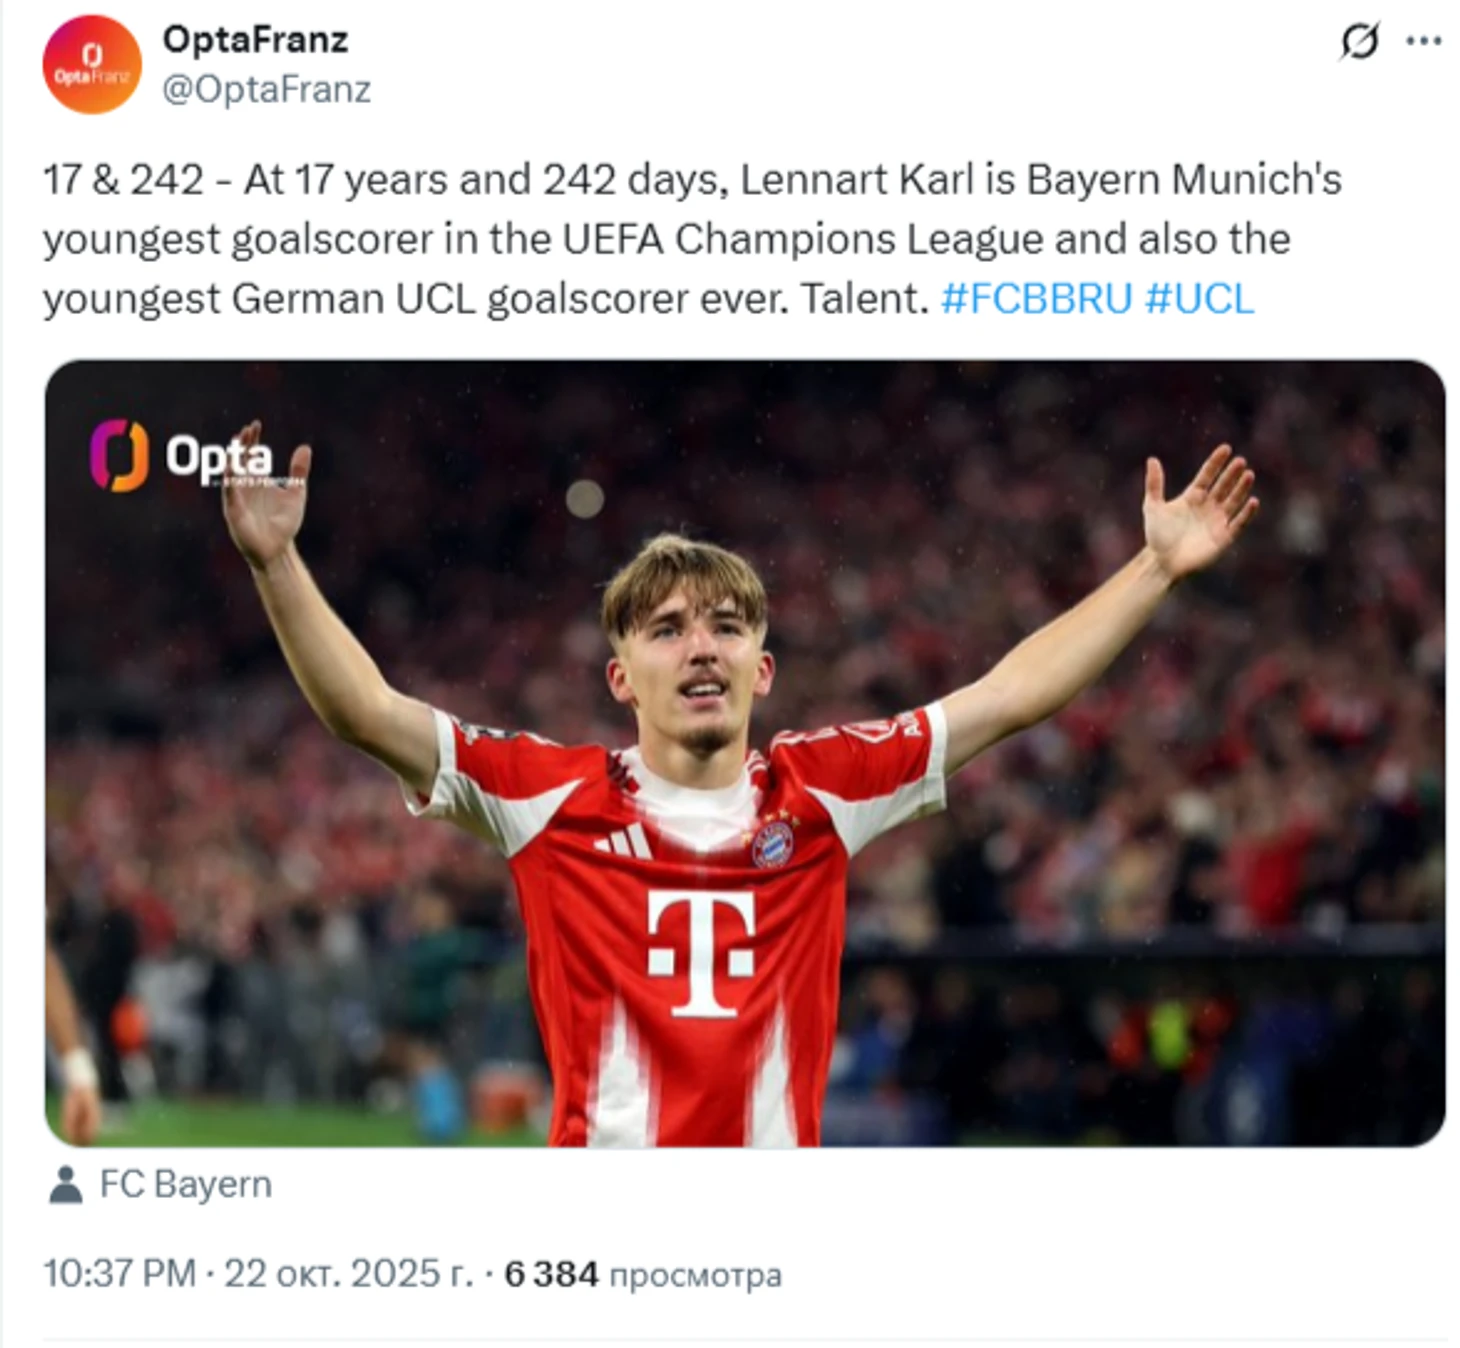Click the Bayern club crest on jersey

click(x=772, y=845)
